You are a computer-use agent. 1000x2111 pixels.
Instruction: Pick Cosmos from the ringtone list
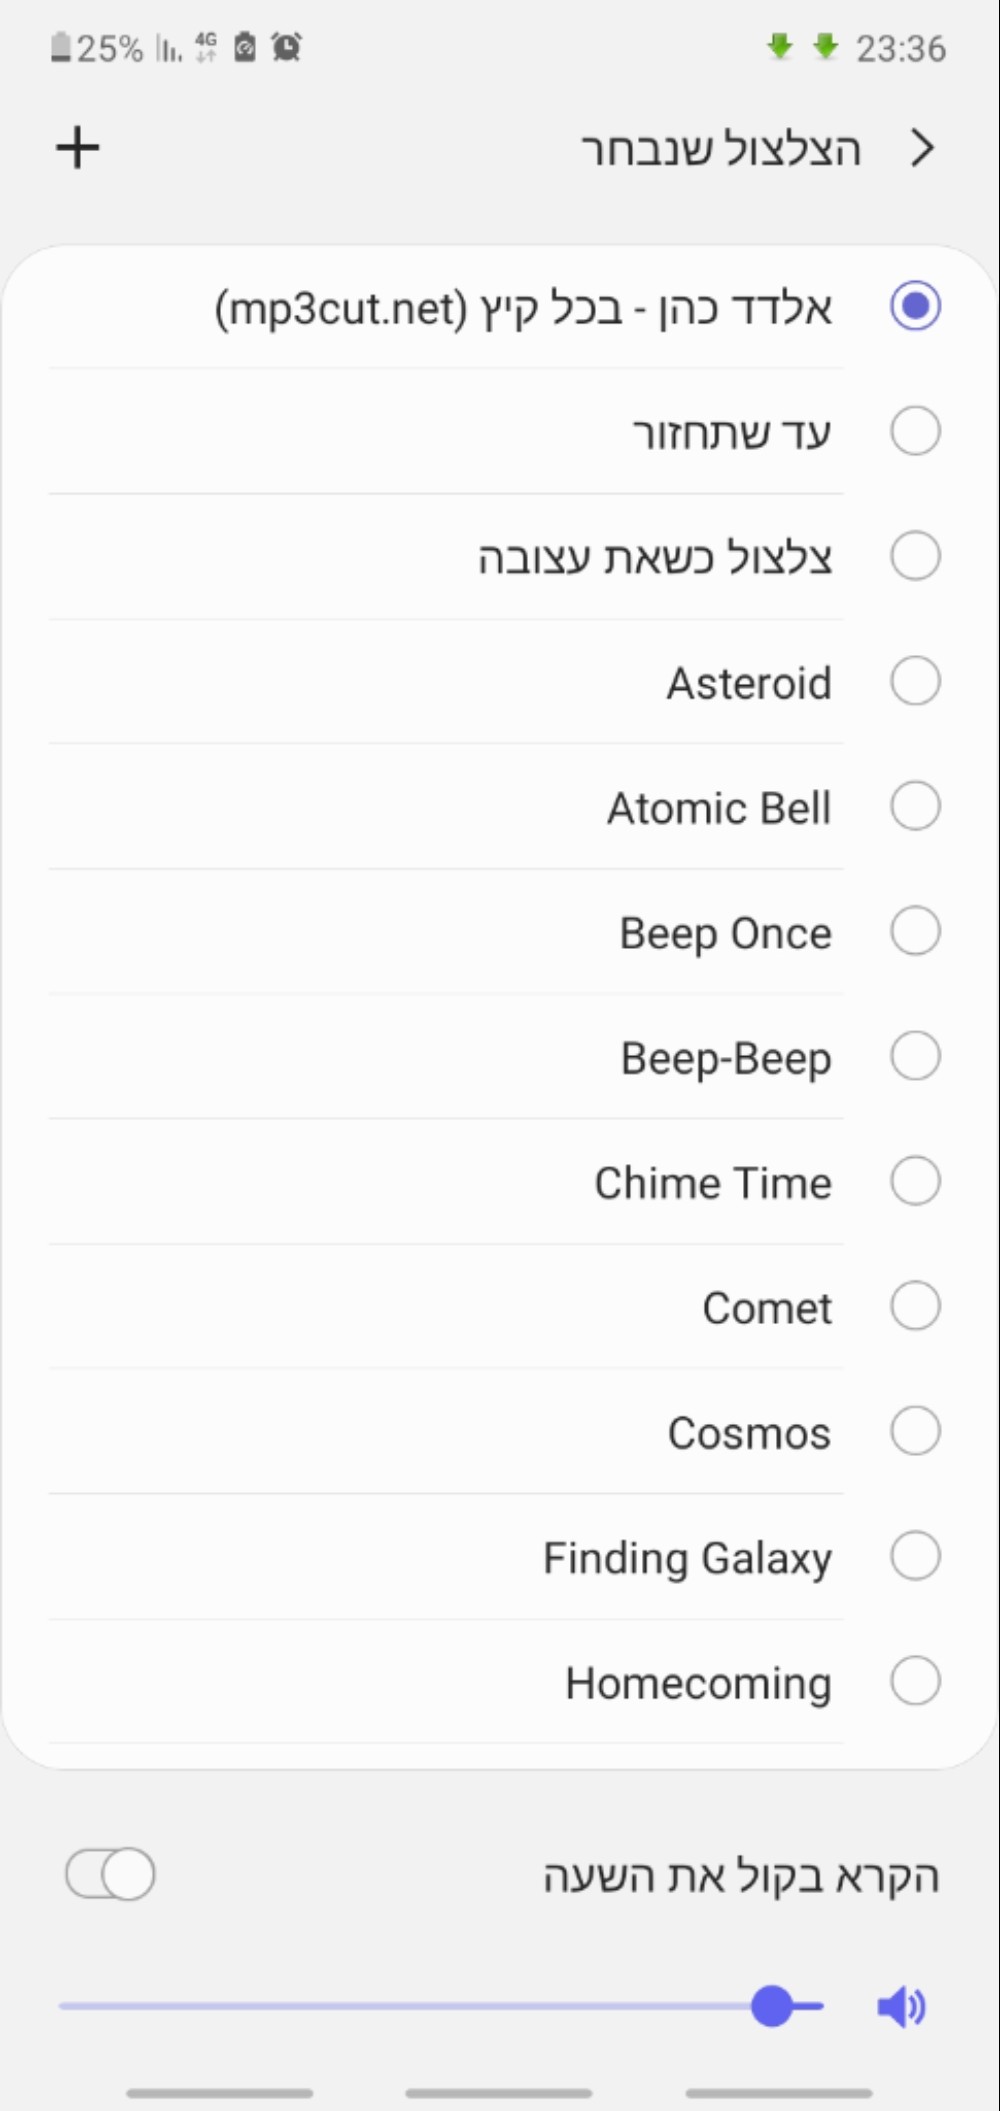click(x=500, y=1432)
